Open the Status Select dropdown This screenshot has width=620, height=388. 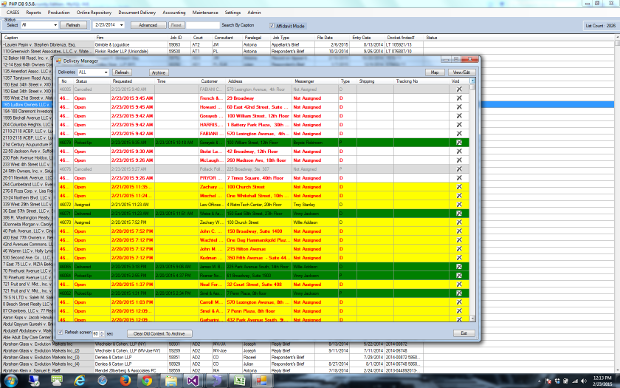(55, 25)
